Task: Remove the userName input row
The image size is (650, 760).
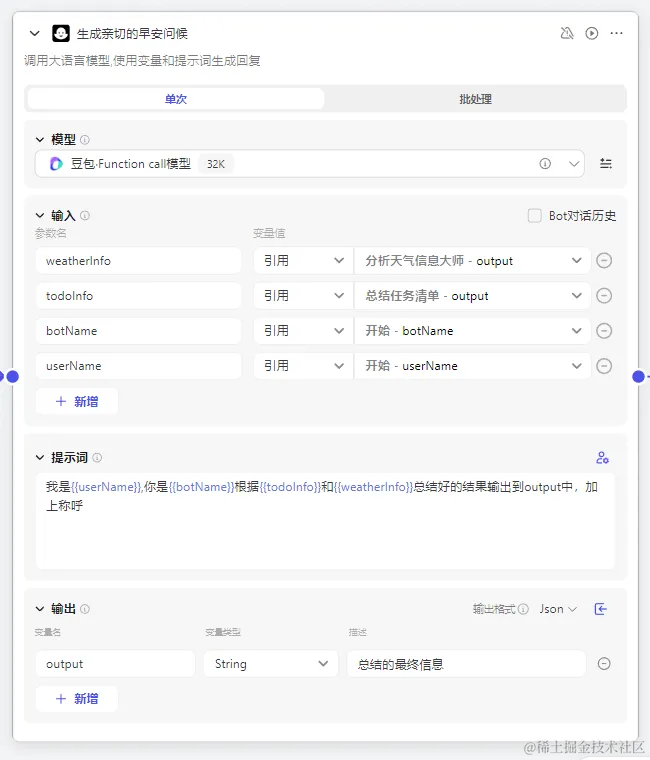Action: (604, 366)
